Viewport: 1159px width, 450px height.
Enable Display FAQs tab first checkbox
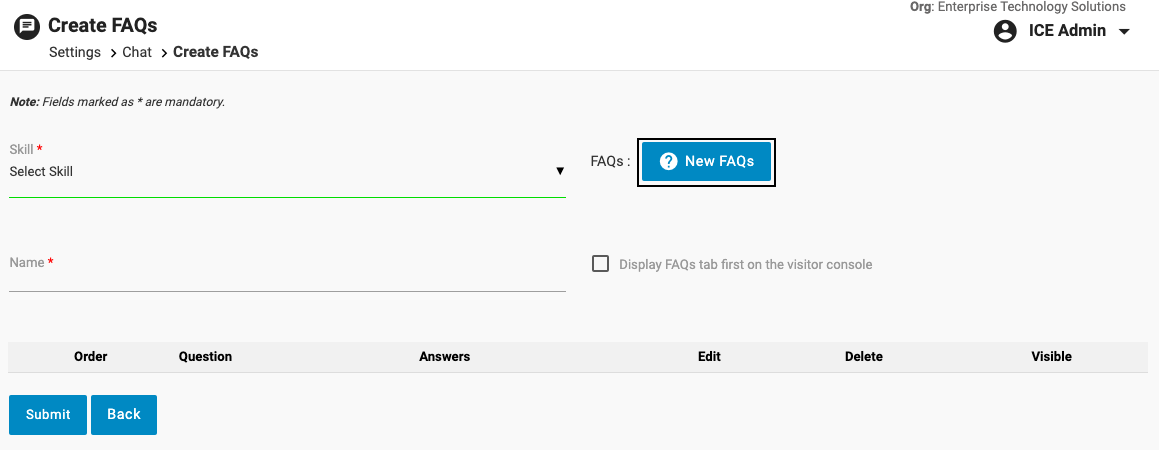click(x=601, y=264)
